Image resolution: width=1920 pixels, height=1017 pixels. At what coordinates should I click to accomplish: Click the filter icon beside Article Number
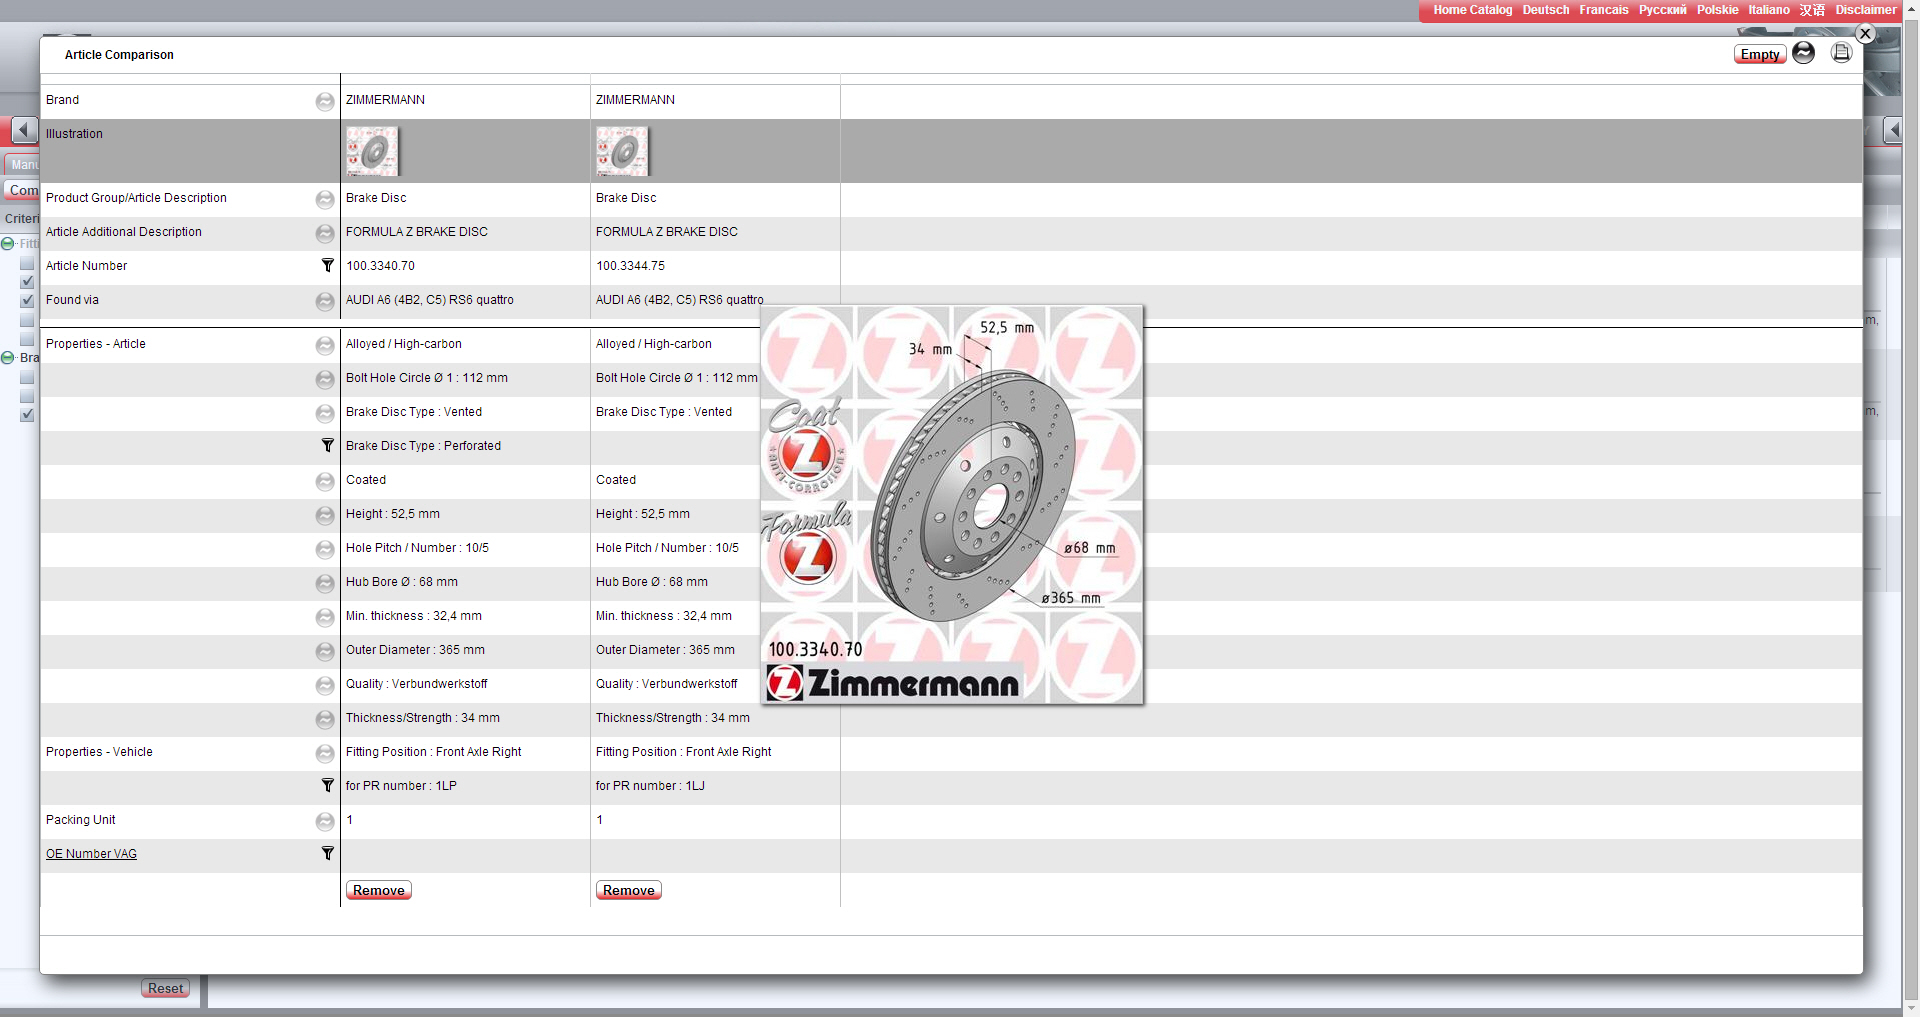327,266
